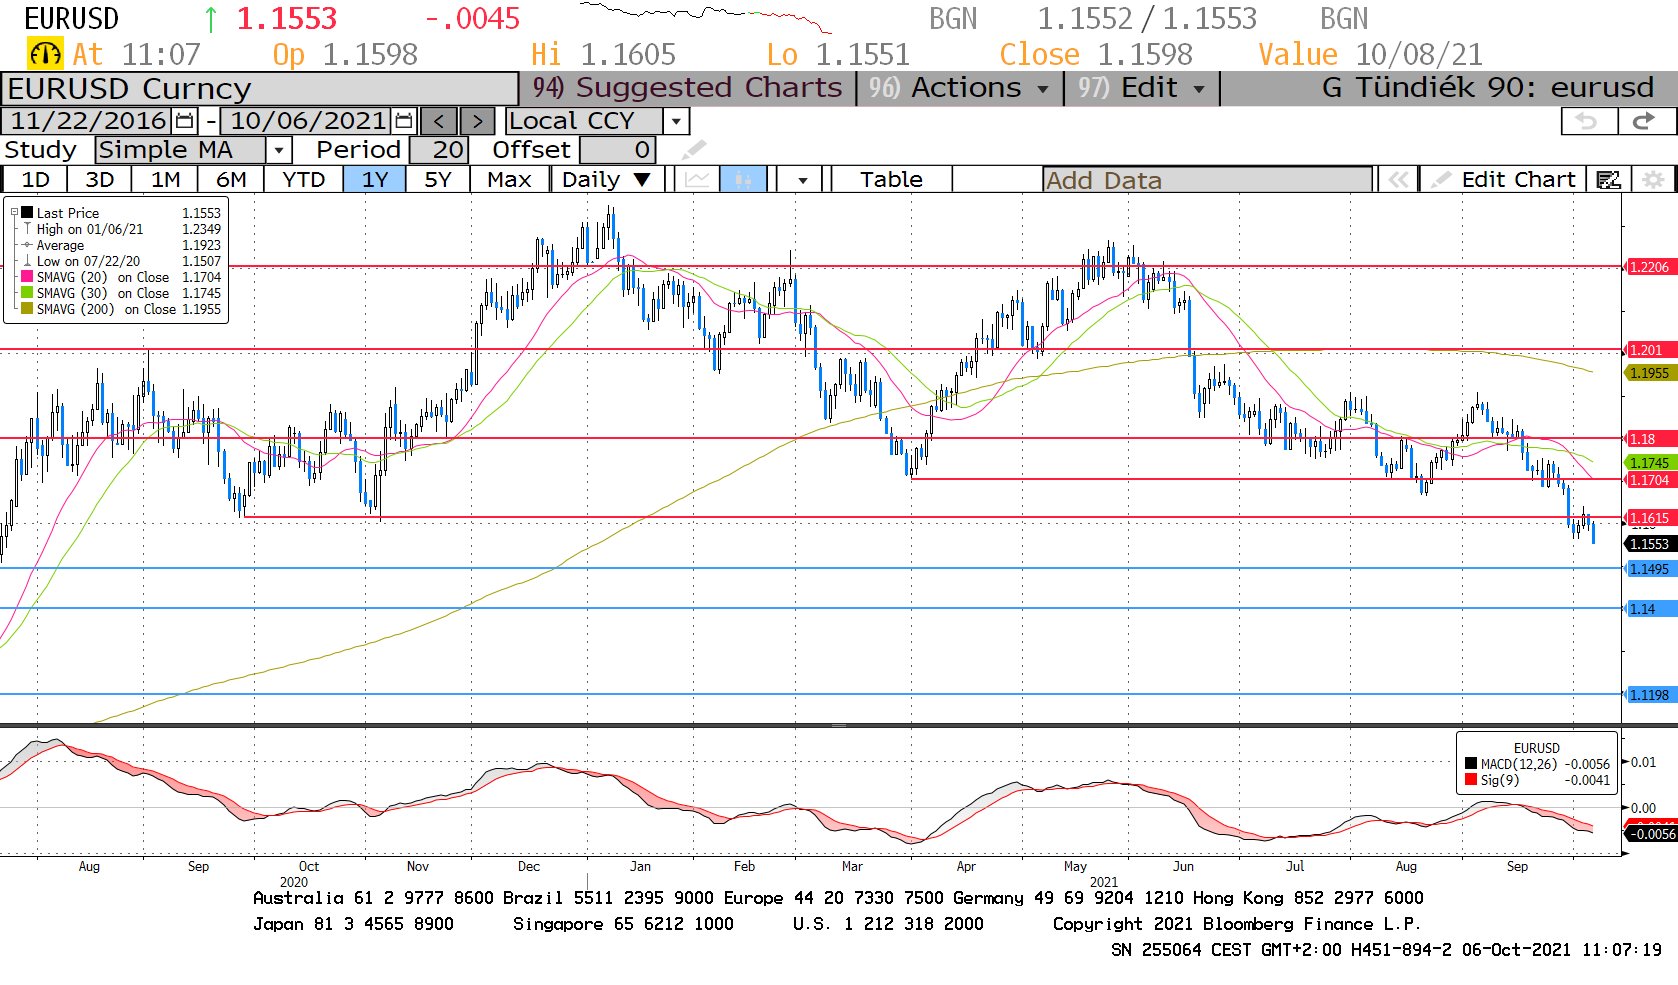Open the Table view
Screen dimensions: 1678x985
(891, 180)
